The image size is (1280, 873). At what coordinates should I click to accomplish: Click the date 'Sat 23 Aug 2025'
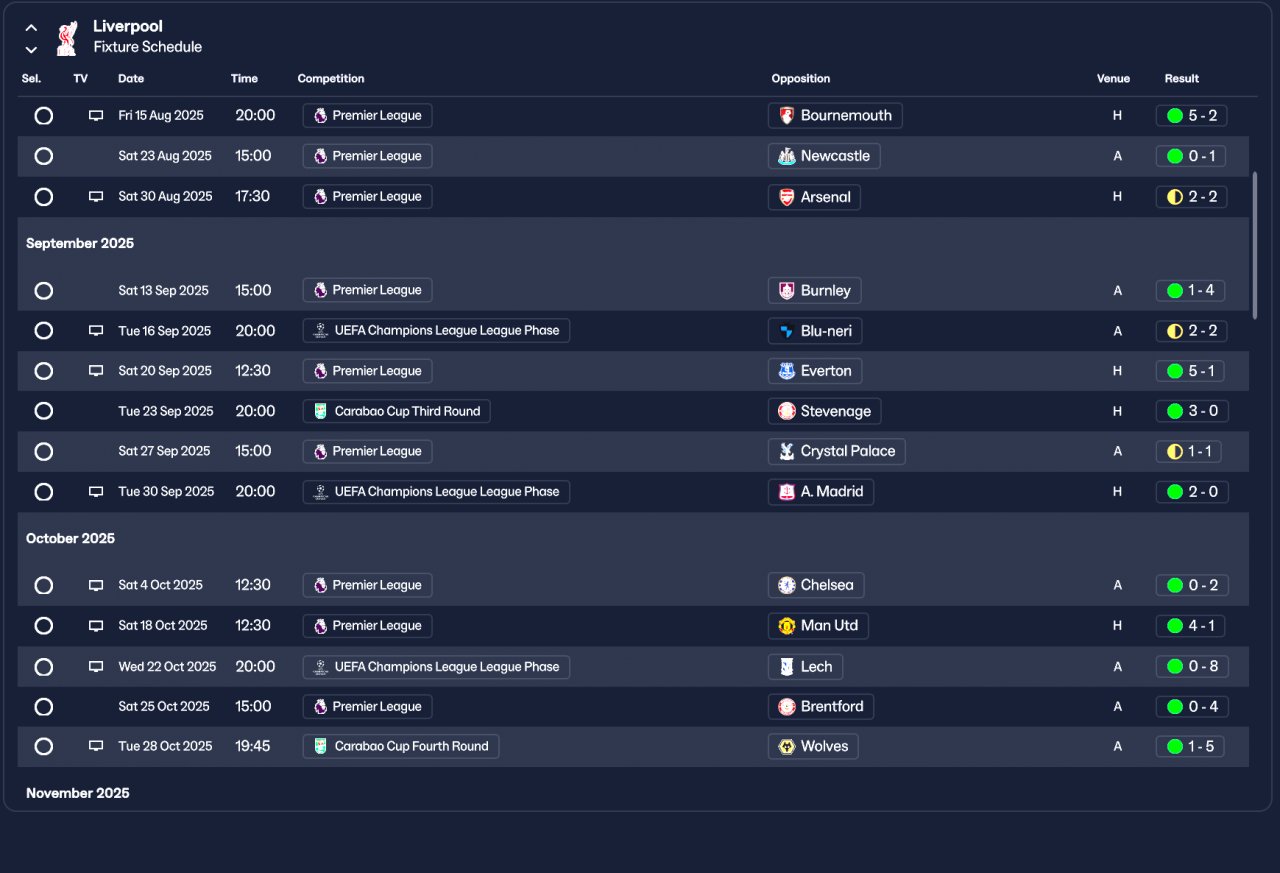coord(165,156)
